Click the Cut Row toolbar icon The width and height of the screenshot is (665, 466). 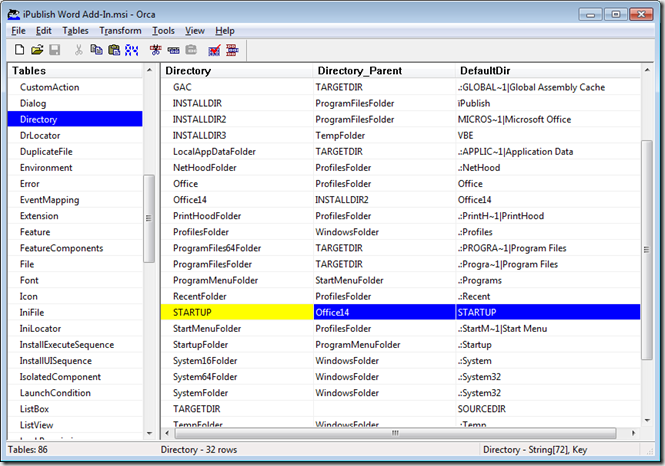click(156, 50)
